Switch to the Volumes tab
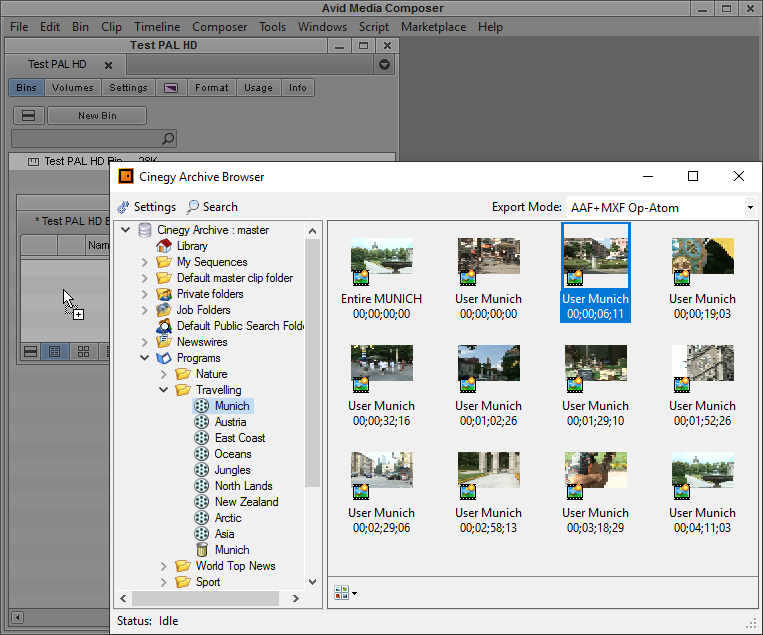The height and width of the screenshot is (635, 763). 73,88
